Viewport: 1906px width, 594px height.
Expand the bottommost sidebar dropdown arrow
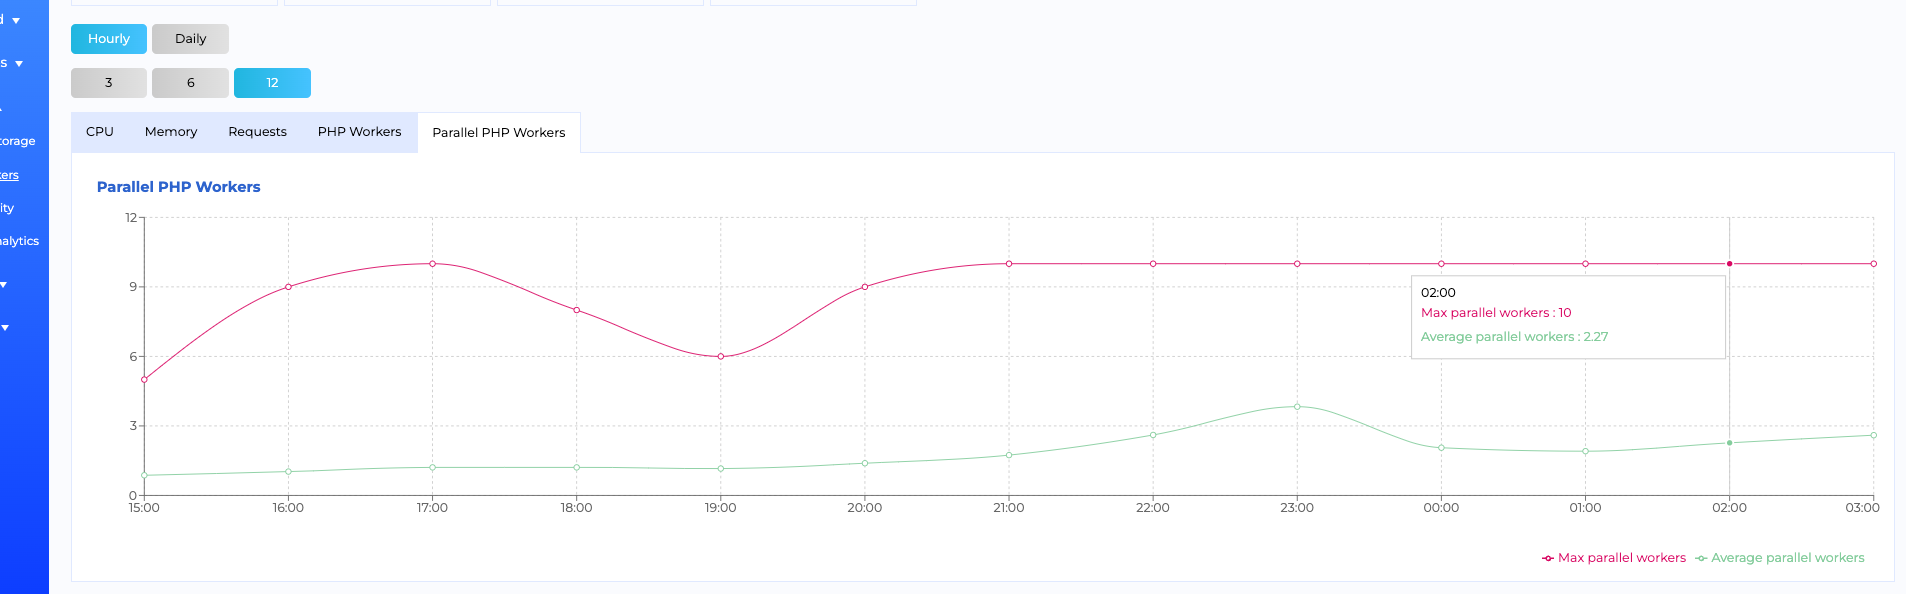coord(5,328)
